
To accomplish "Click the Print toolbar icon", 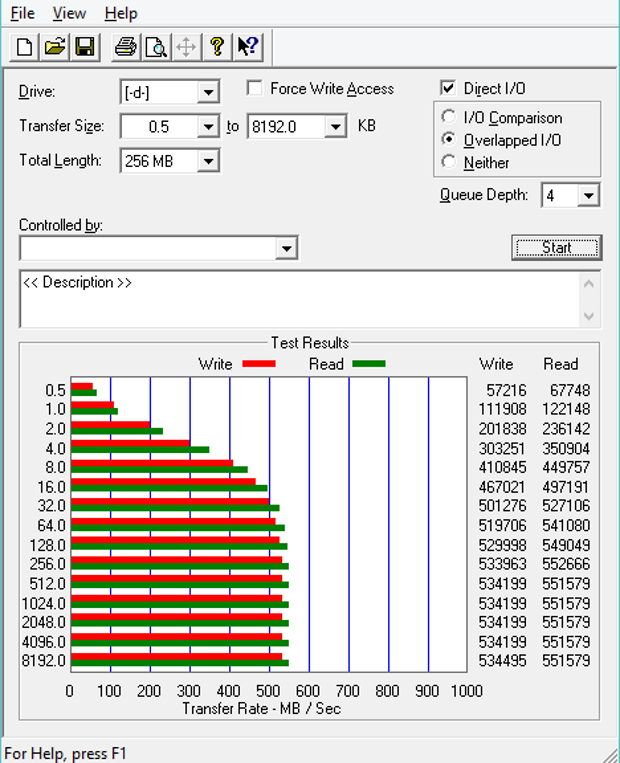I will click(125, 46).
